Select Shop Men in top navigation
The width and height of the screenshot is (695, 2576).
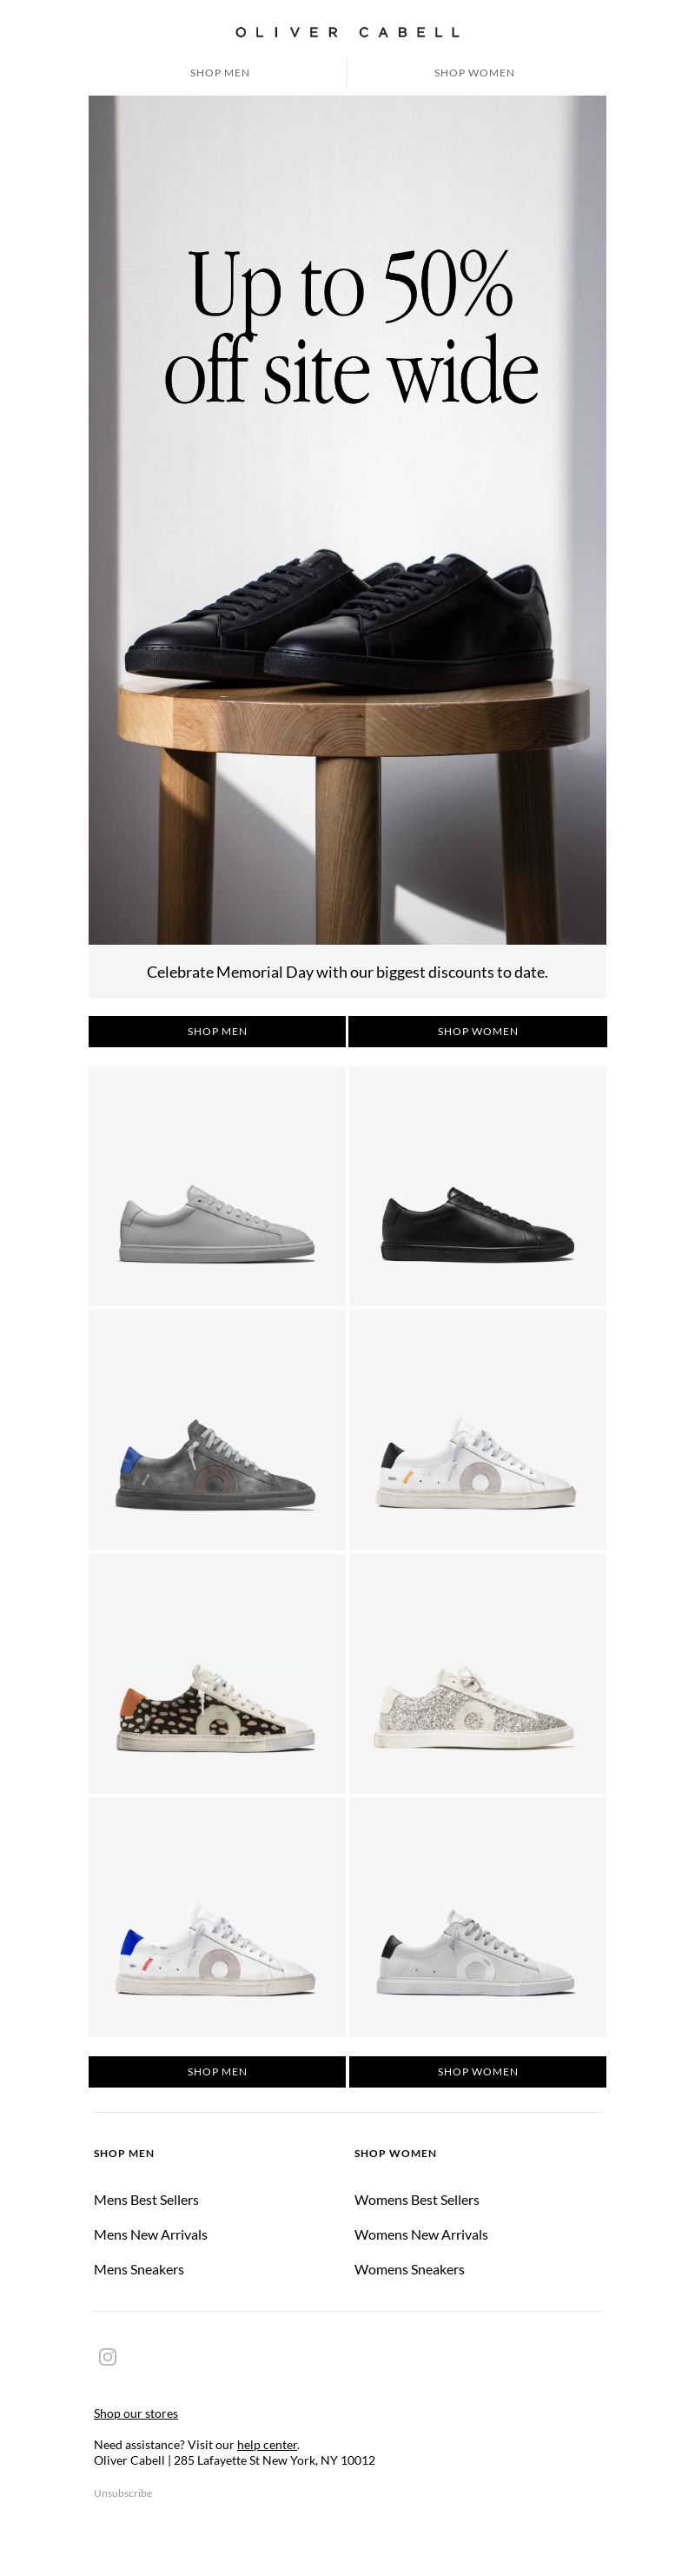point(220,73)
